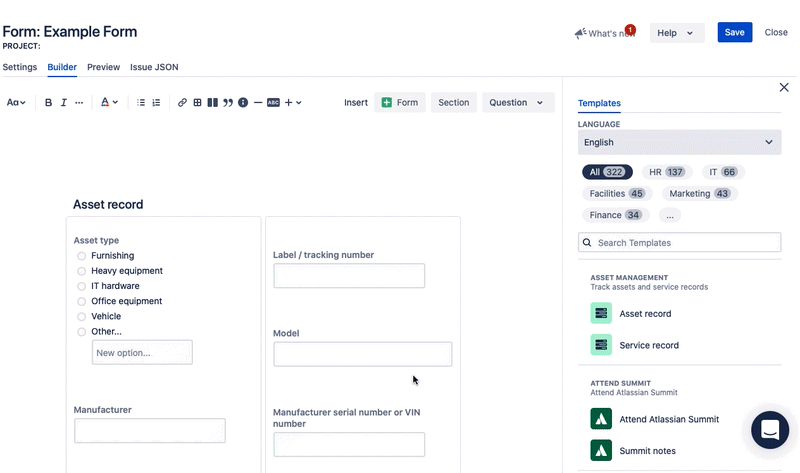Insert a table using grid icon
Image resolution: width=800 pixels, height=473 pixels.
(197, 103)
